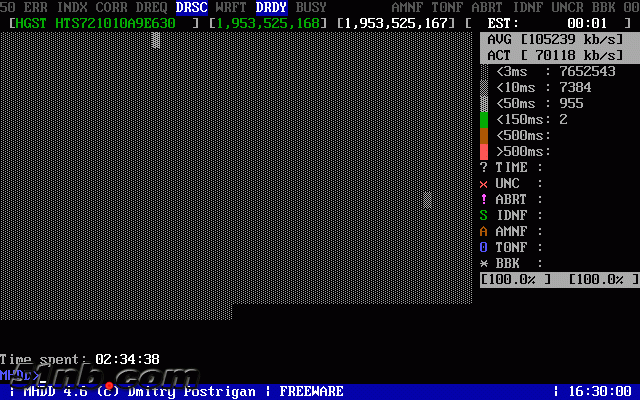
Task: Click the FREEWARE label in status bar
Action: (x=311, y=391)
